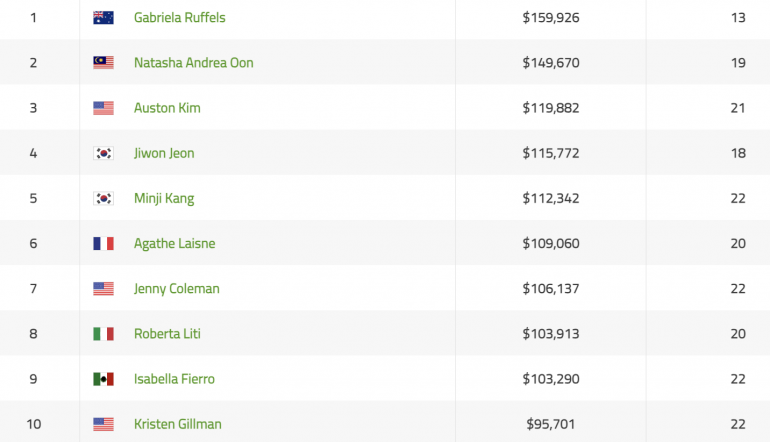Image resolution: width=770 pixels, height=442 pixels.
Task: Select the Jiwon Jeon name link
Action: tap(164, 153)
